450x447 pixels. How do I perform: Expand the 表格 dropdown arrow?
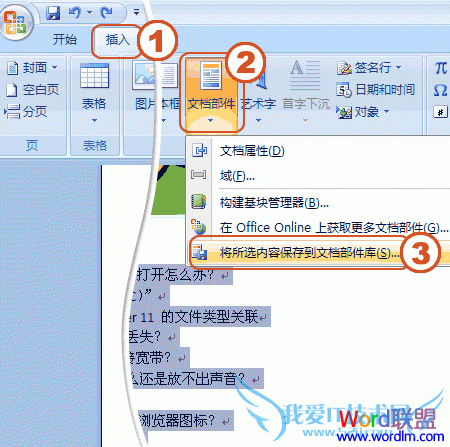click(94, 120)
